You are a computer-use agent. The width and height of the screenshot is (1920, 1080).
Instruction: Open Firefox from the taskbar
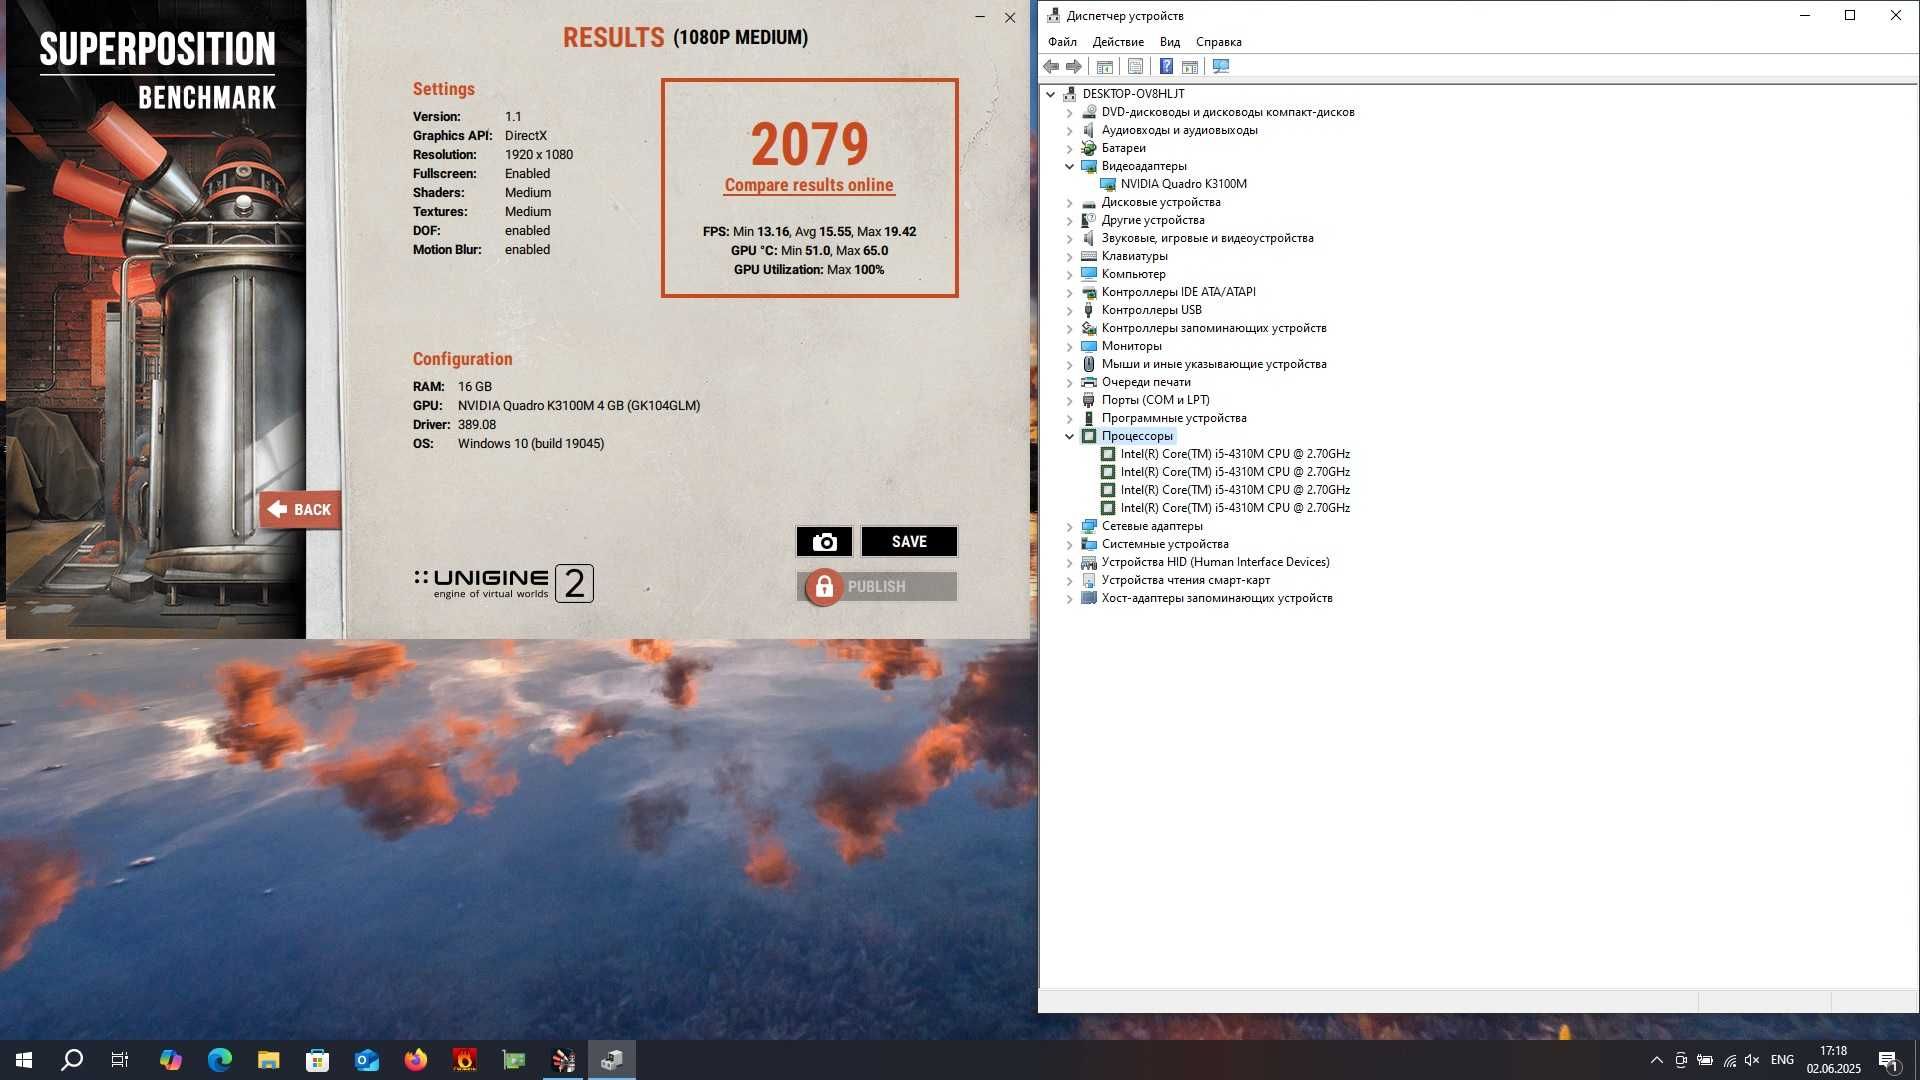pyautogui.click(x=415, y=1060)
